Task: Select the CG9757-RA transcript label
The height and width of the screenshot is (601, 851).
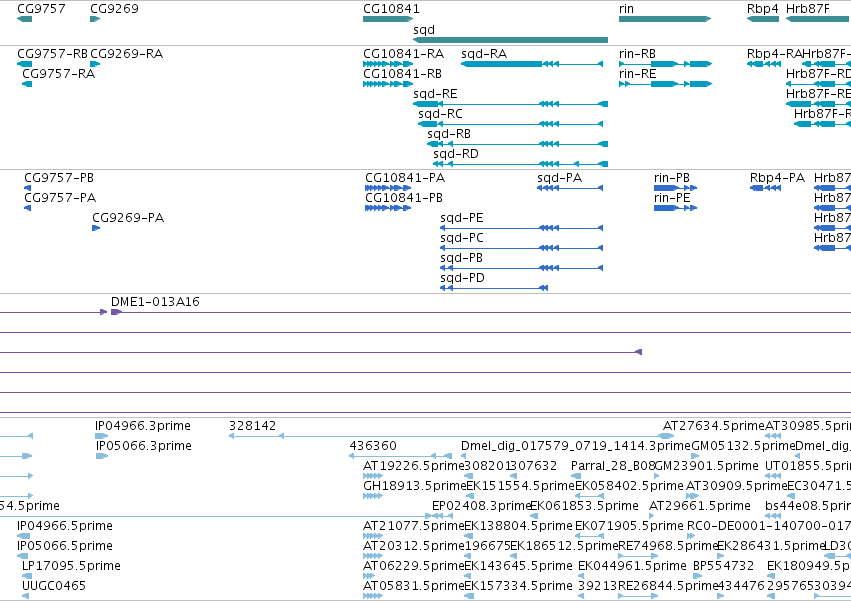Action: [59, 74]
